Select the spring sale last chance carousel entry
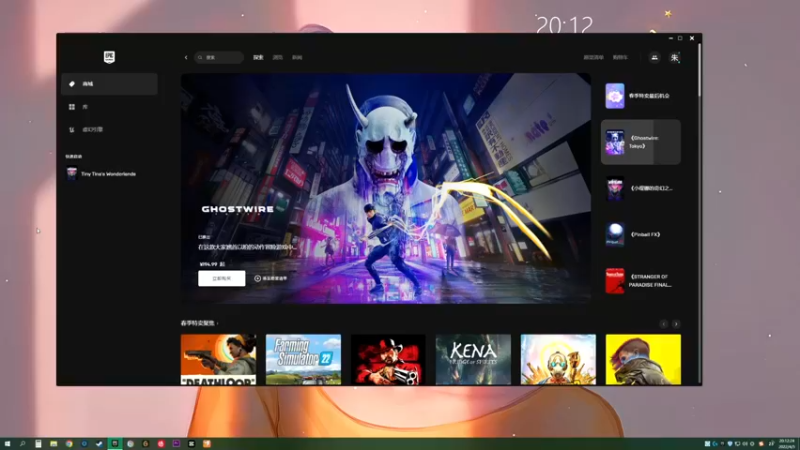Viewport: 800px width, 450px height. [641, 96]
